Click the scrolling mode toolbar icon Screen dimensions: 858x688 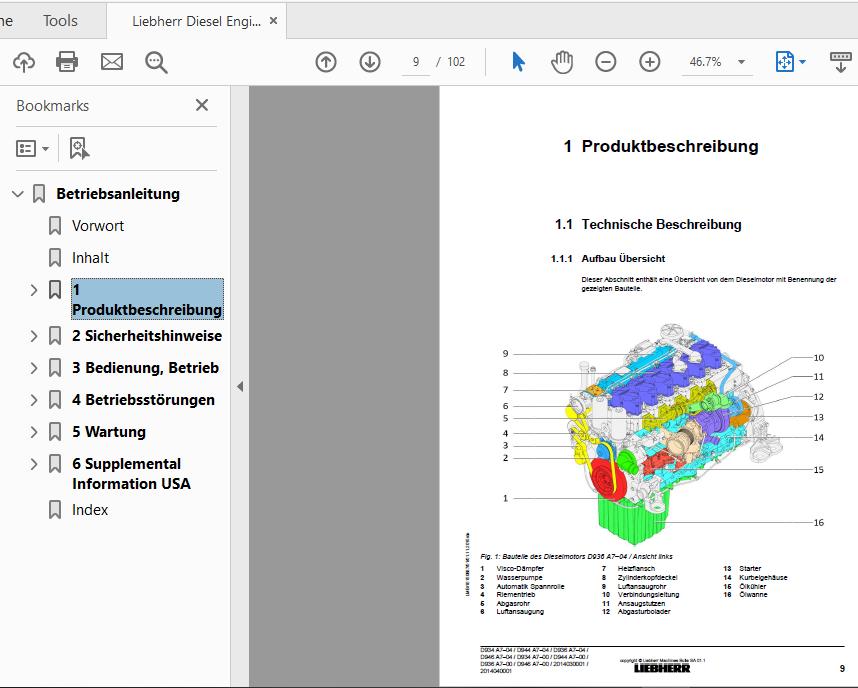(840, 62)
